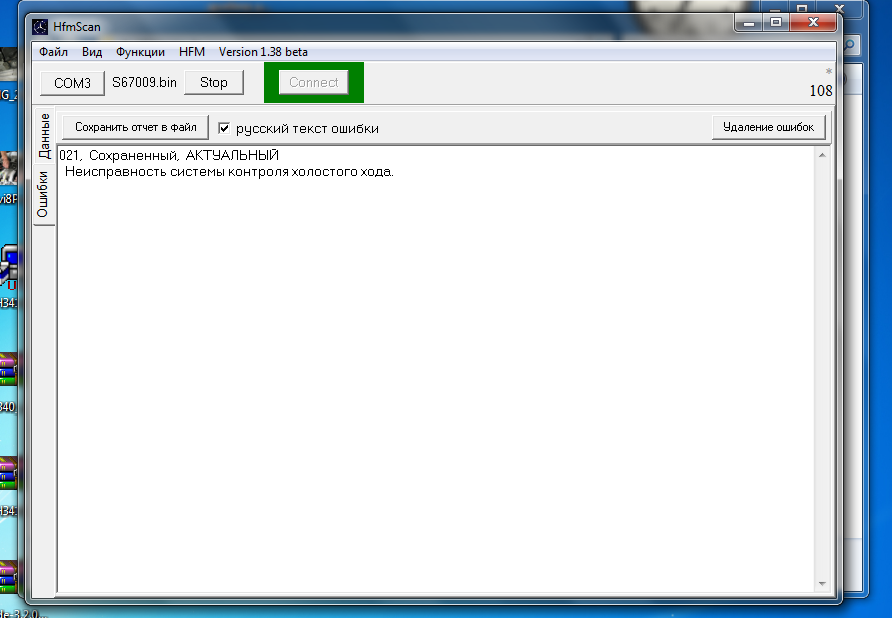Click the error line 021, Сохраненный, АКТУАЛЬНЫЙ
The height and width of the screenshot is (618, 892).
pos(169,155)
